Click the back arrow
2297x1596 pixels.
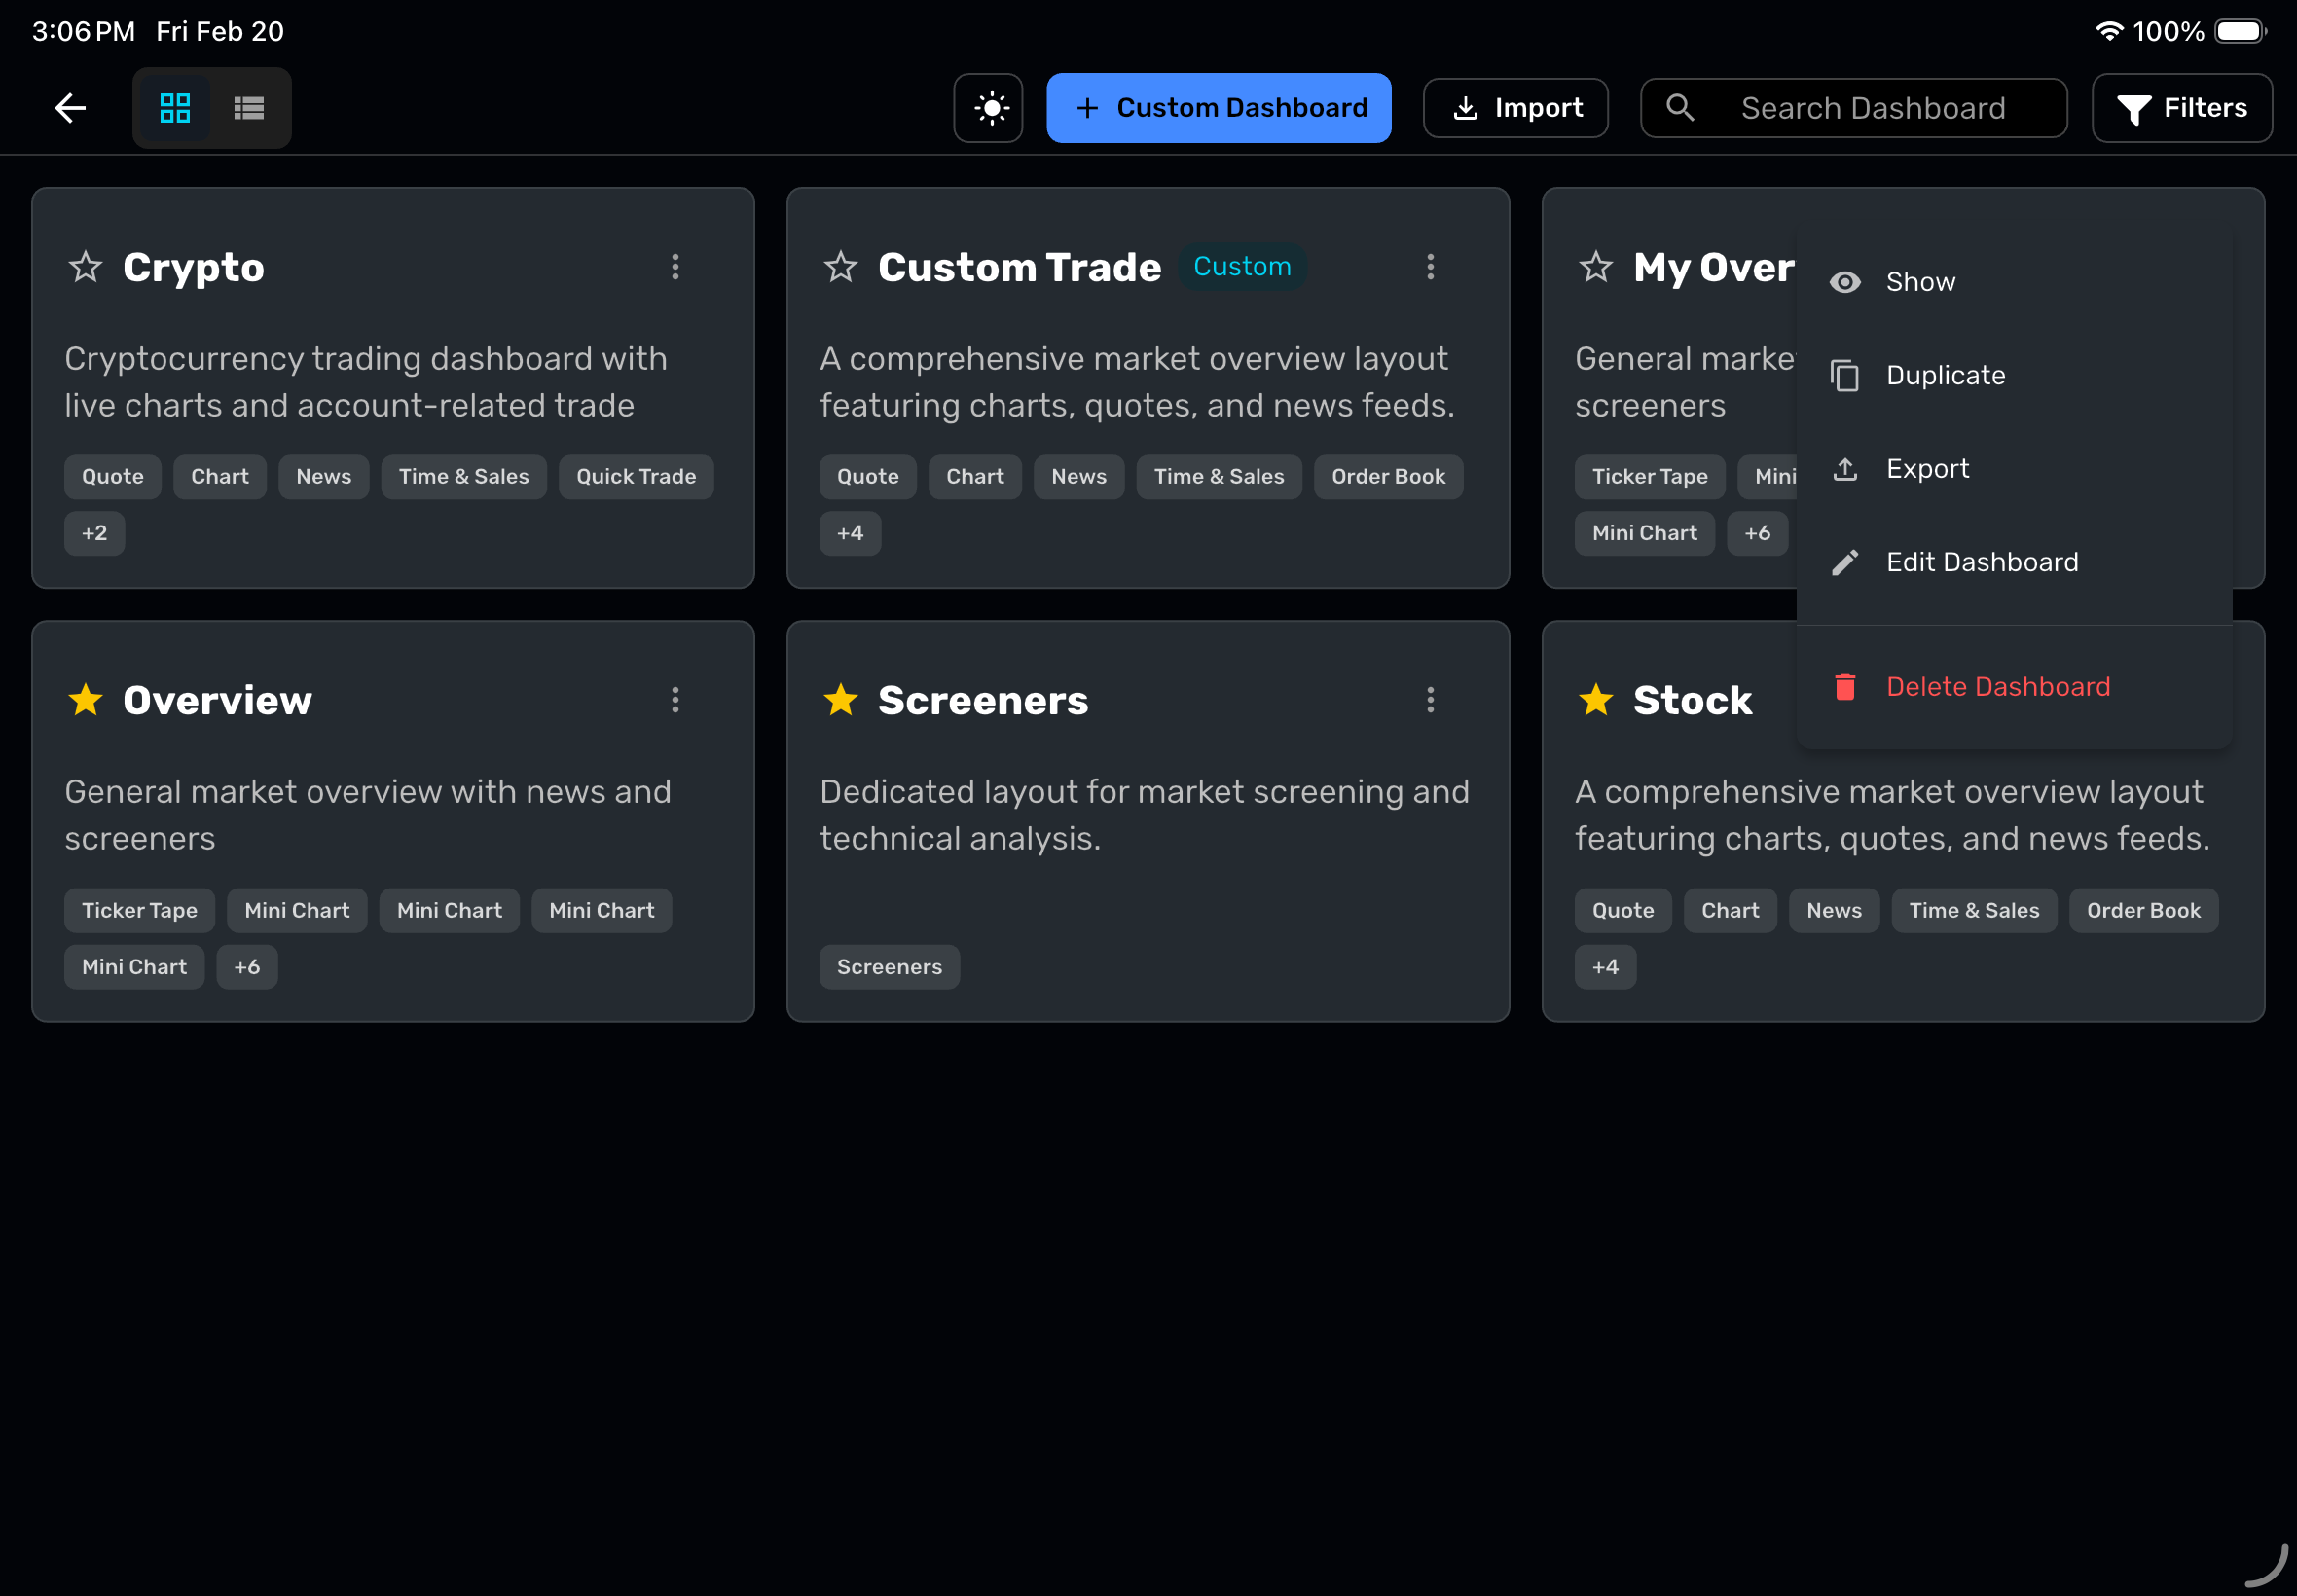(70, 107)
